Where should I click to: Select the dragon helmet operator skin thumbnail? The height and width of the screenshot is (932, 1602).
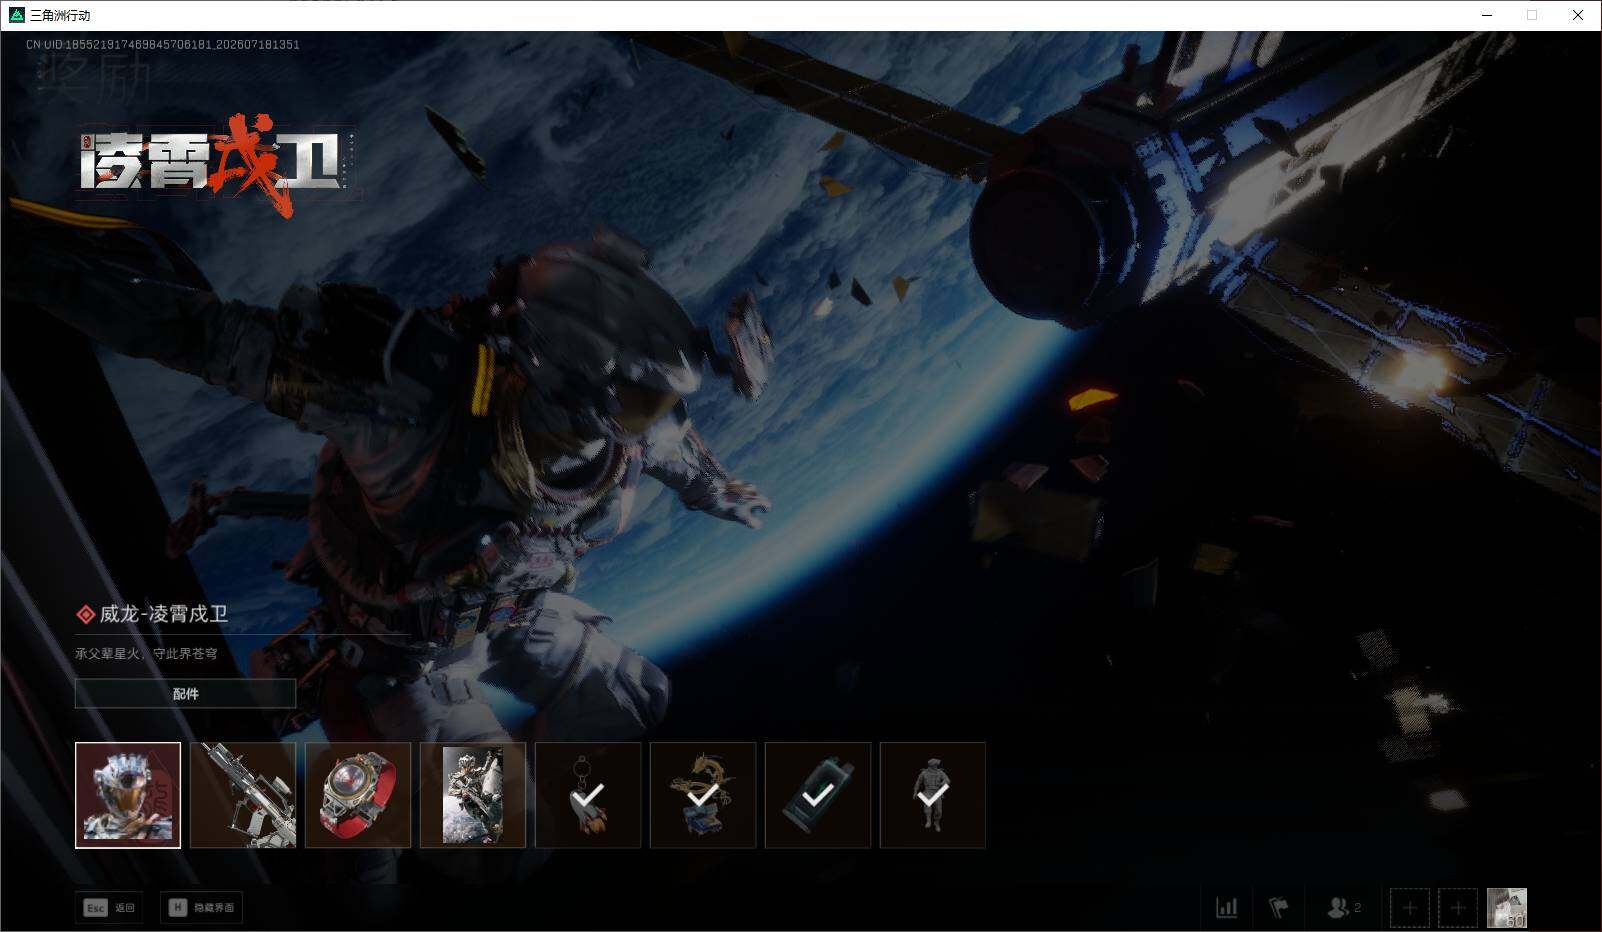128,795
